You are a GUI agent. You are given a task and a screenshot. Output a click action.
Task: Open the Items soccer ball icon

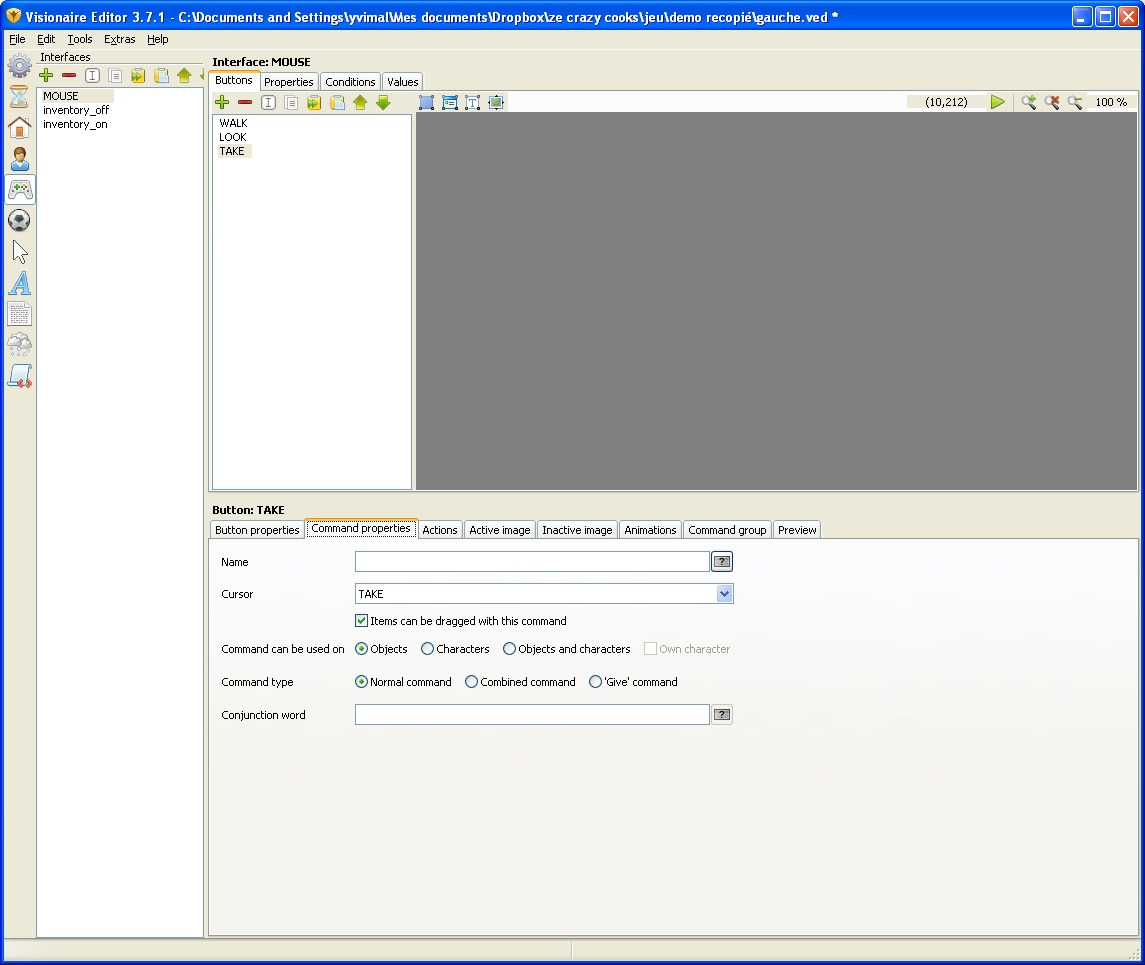click(x=20, y=220)
